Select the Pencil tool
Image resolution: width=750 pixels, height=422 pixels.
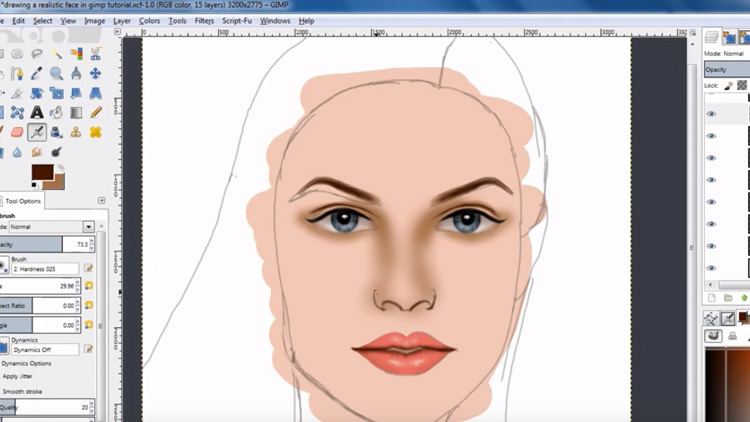pyautogui.click(x=96, y=112)
